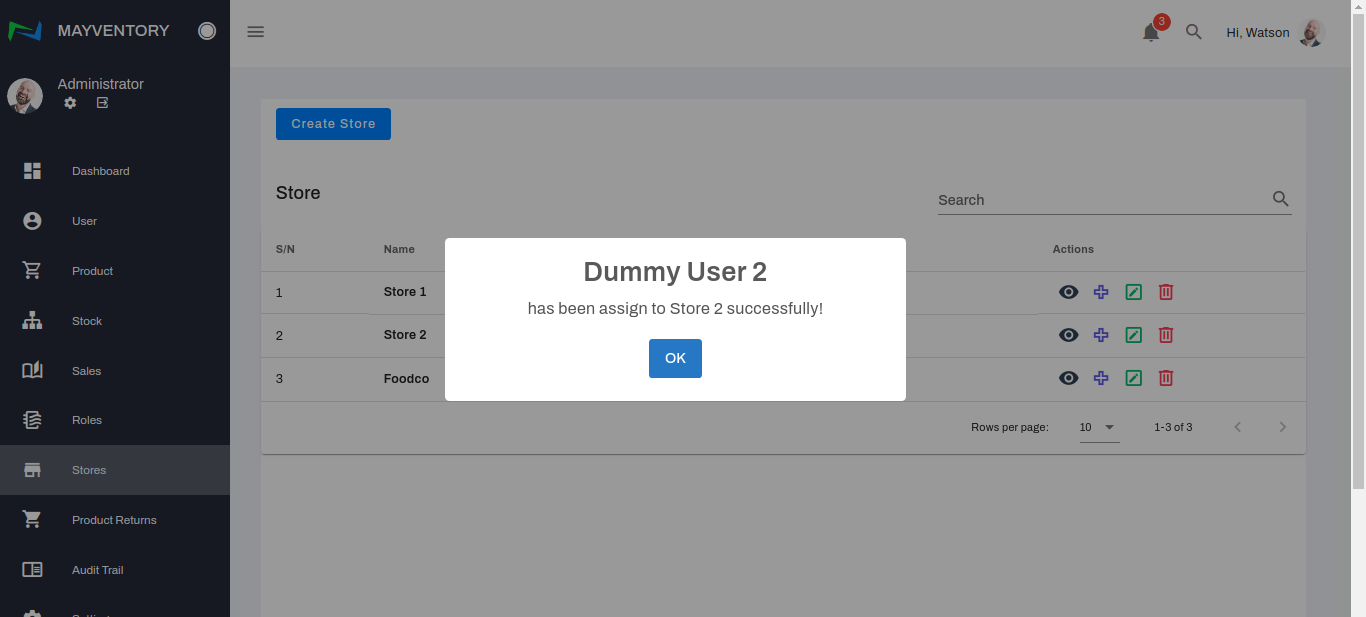Navigate to Product Returns in sidebar
Image resolution: width=1366 pixels, height=617 pixels.
[x=114, y=520]
